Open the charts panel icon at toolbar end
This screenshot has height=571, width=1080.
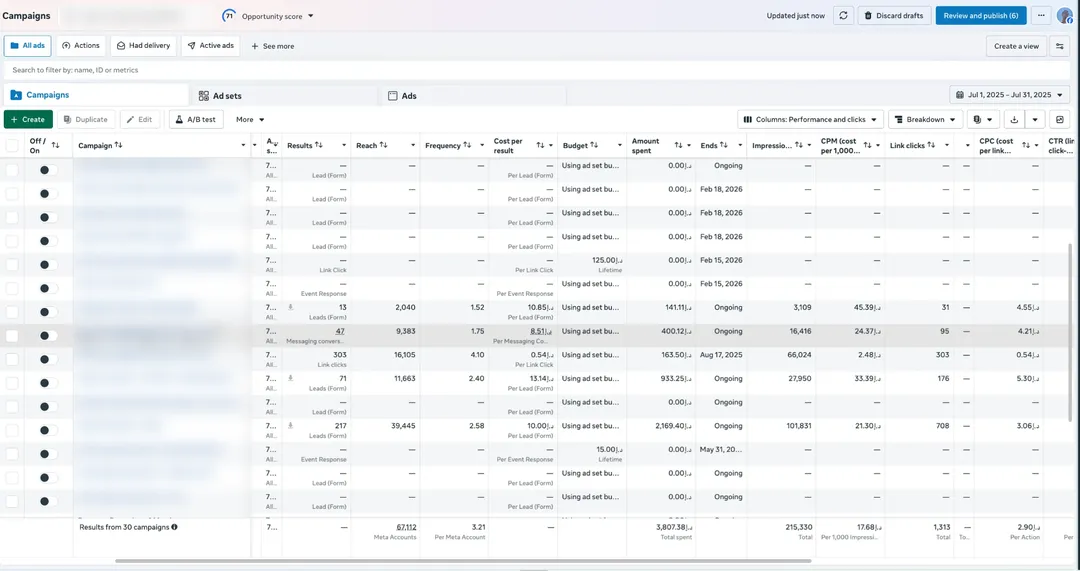(1060, 119)
